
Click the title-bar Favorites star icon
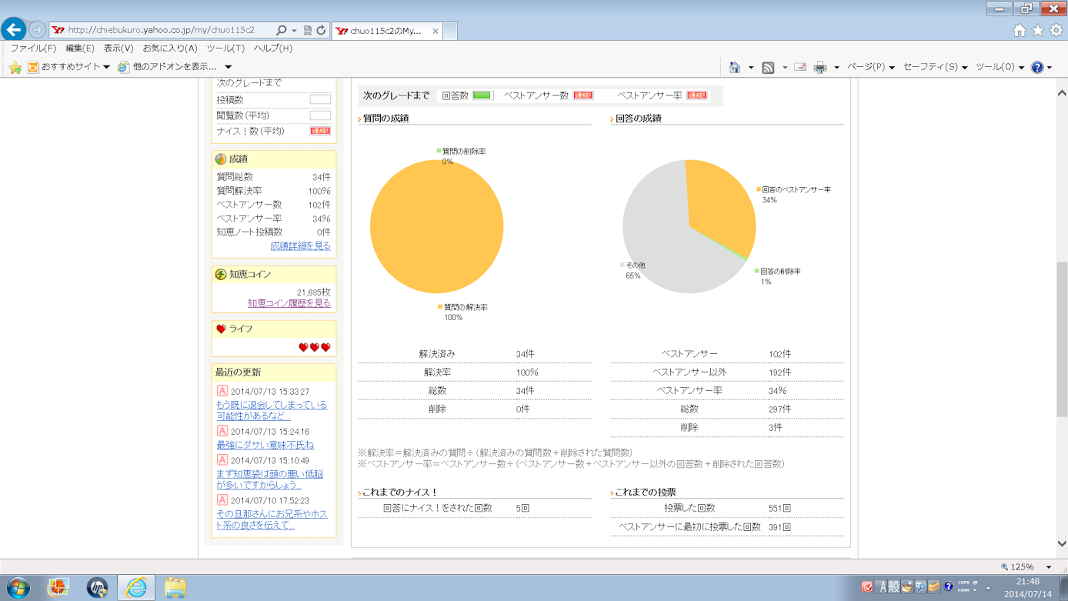pos(1037,30)
